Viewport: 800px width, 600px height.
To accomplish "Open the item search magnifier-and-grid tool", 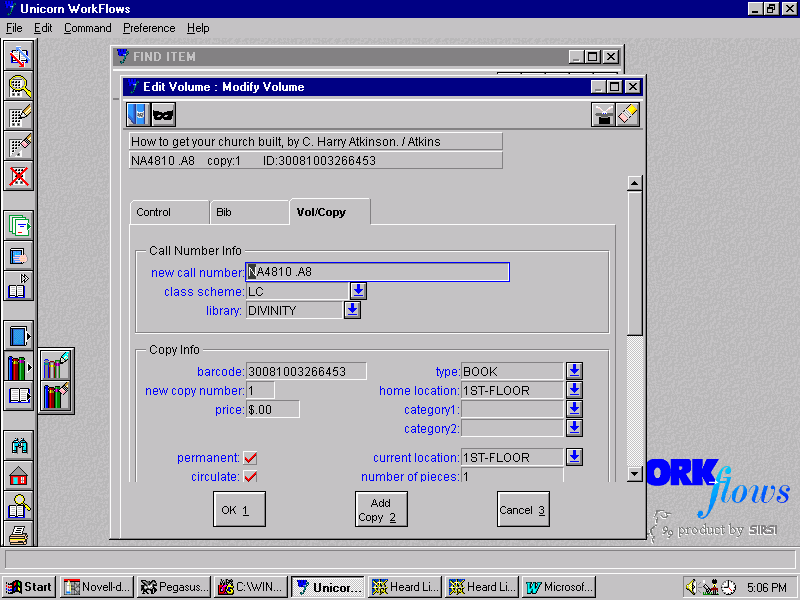I will 19,86.
